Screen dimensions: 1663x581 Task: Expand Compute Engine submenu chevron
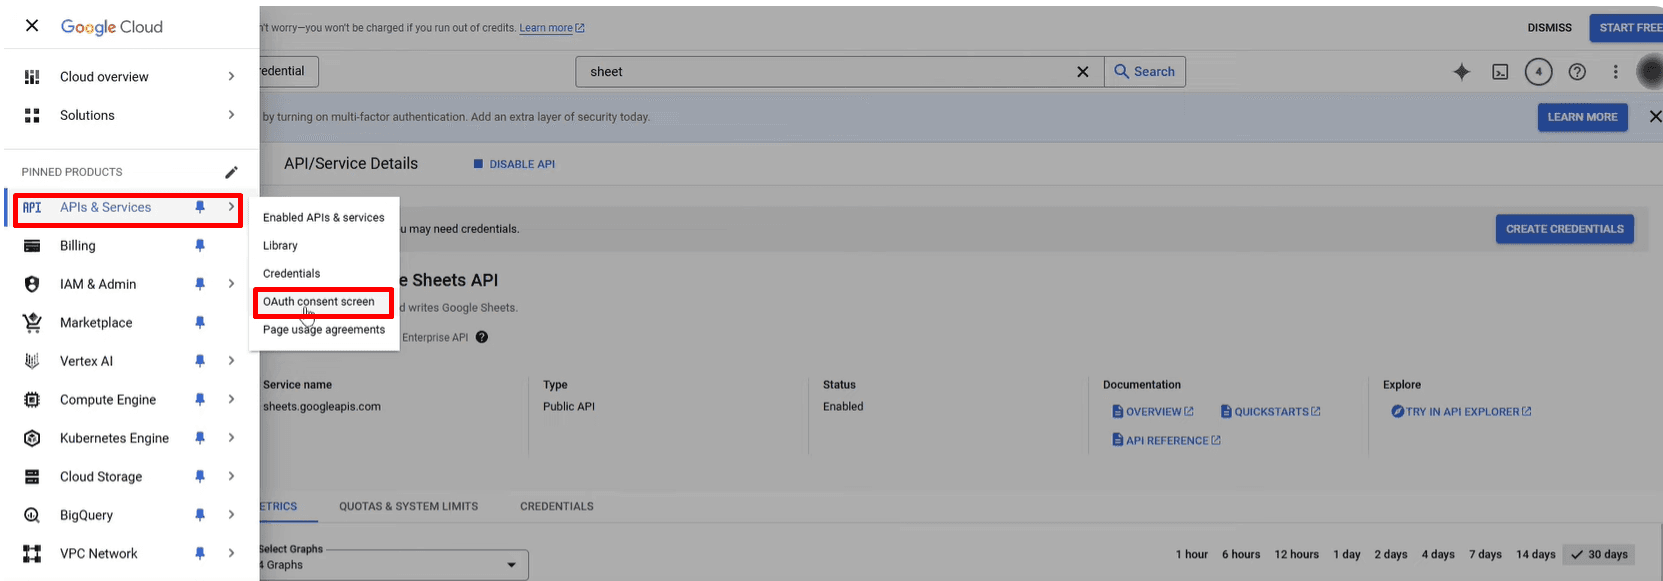[x=231, y=400]
